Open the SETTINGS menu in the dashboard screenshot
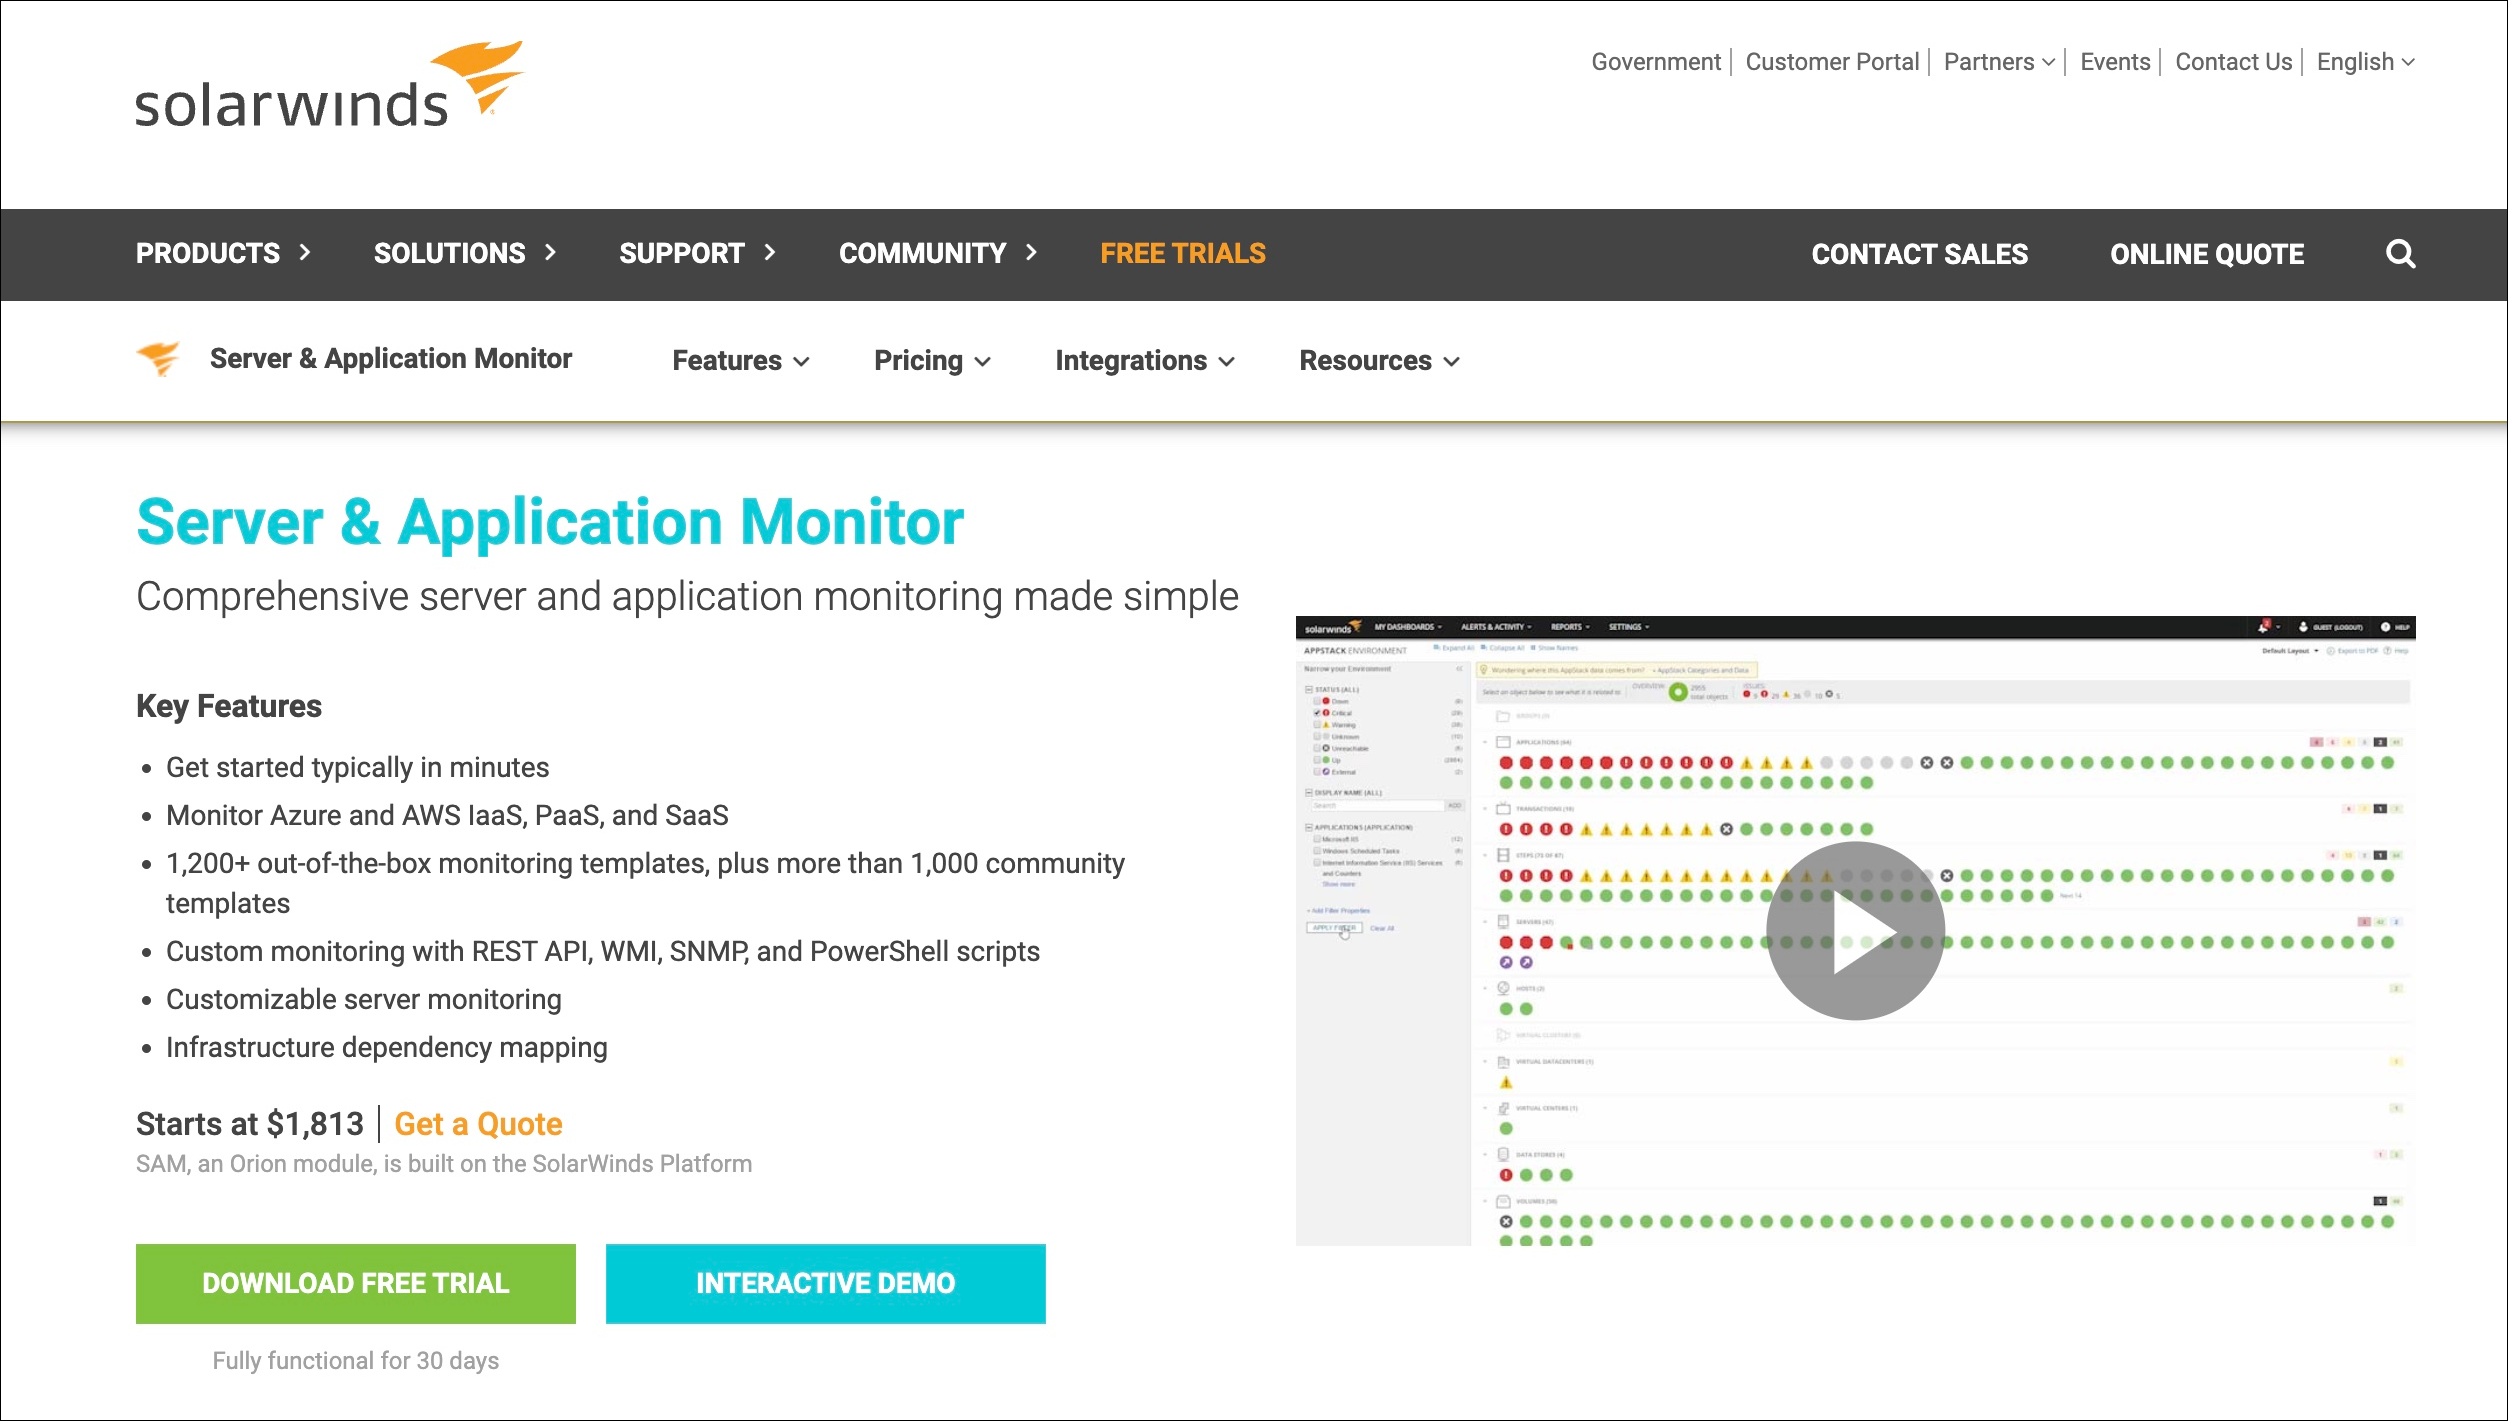This screenshot has width=2508, height=1421. click(1628, 627)
